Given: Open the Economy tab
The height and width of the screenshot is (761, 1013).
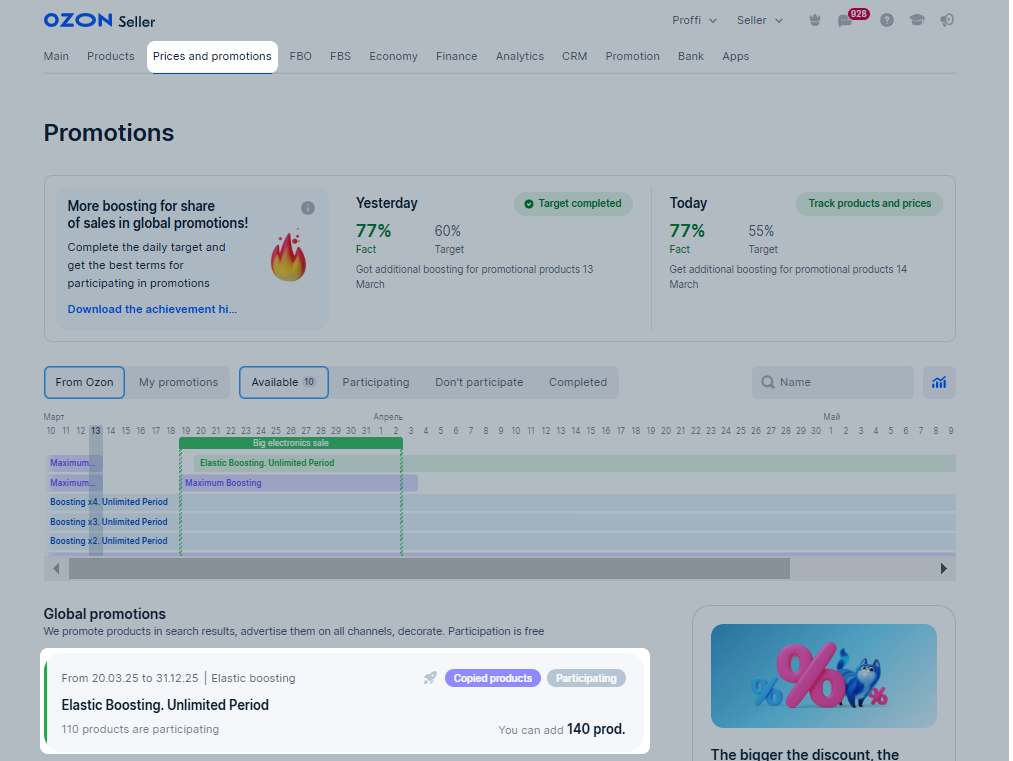Looking at the screenshot, I should (x=393, y=56).
